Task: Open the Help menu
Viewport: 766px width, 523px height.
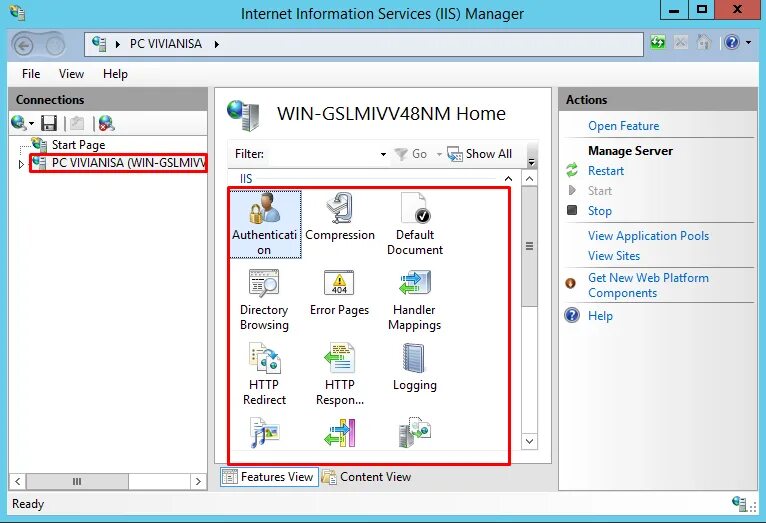Action: [115, 74]
